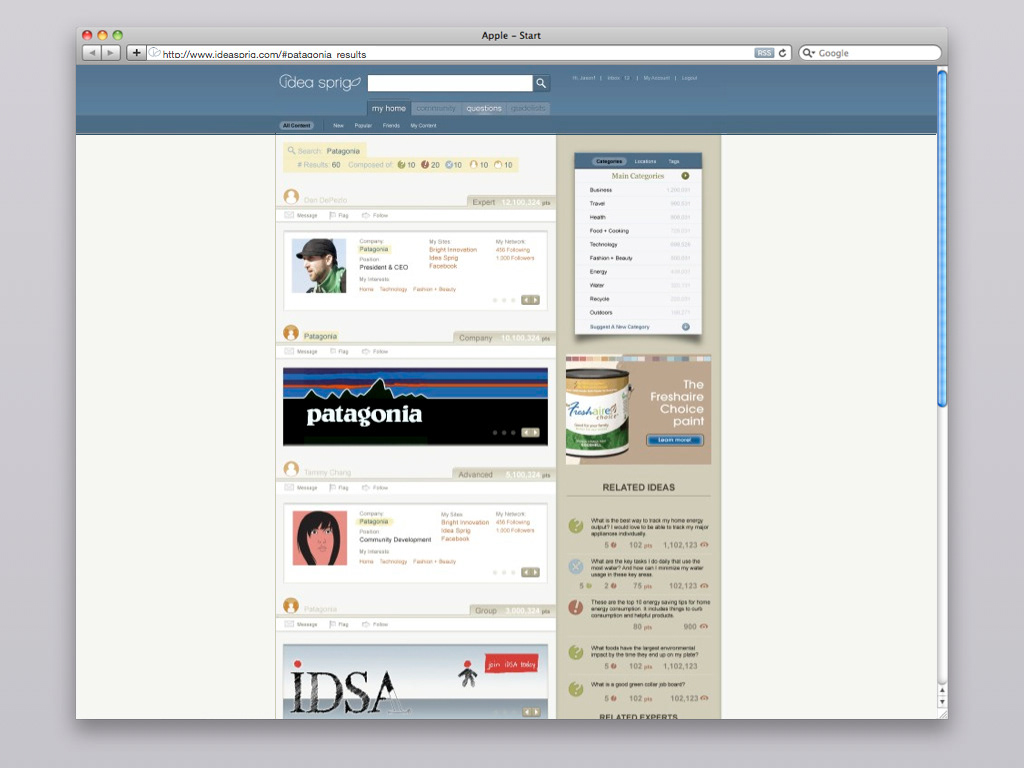Click the Google search field
Viewport: 1024px width, 768px height.
(x=870, y=53)
